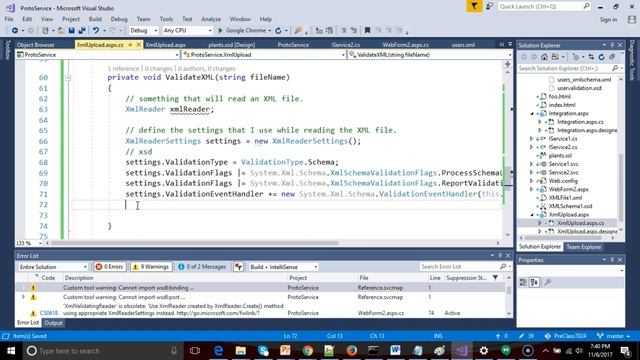Open the ProtoService project navigation dropdown
Screen dimensions: 640x360
tap(98, 55)
